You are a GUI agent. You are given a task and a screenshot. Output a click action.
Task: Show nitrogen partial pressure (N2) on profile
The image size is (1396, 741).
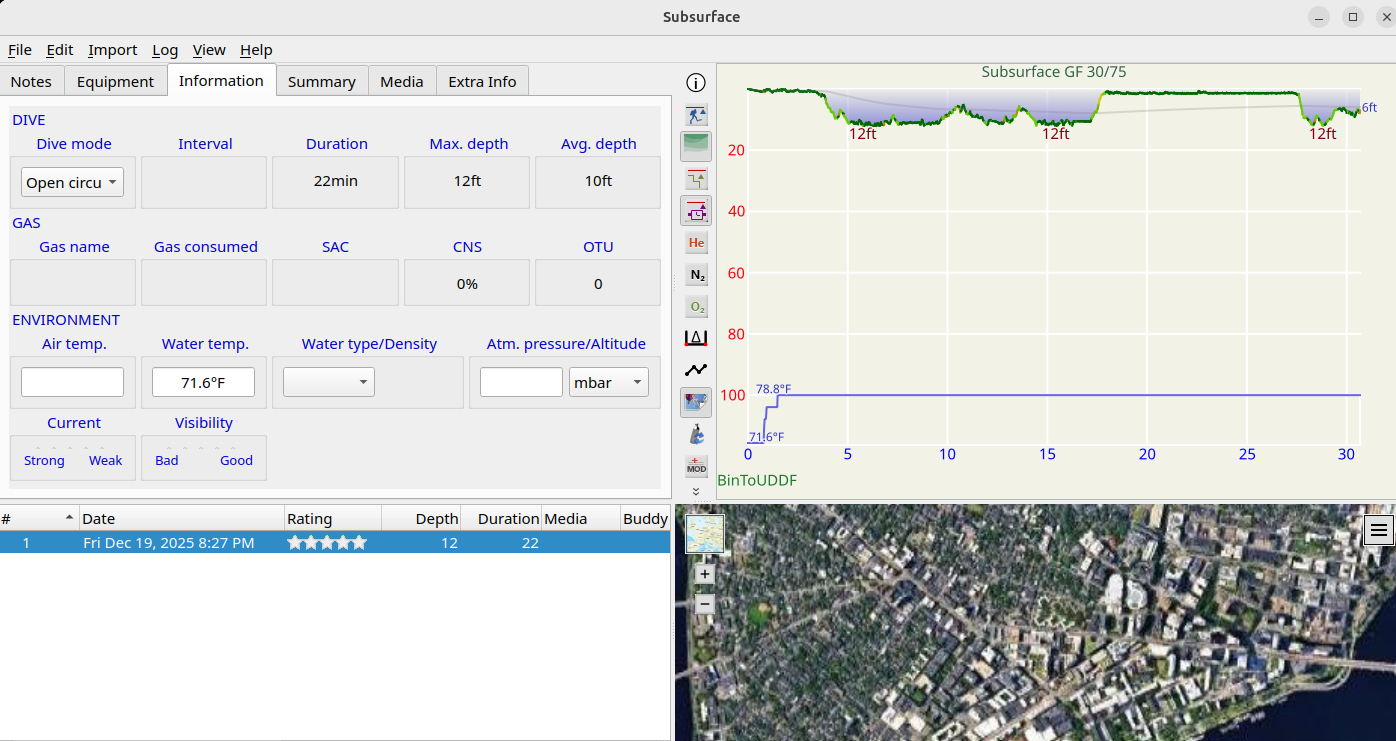pos(696,274)
